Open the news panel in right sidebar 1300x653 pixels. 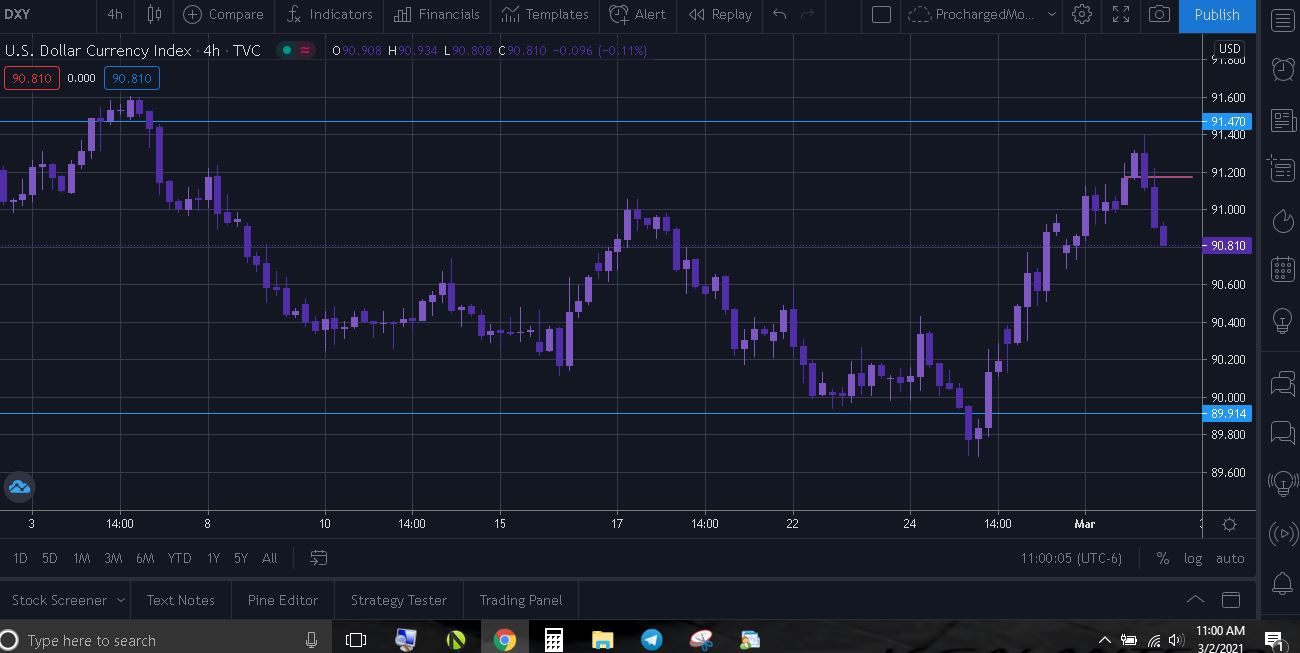tap(1282, 121)
